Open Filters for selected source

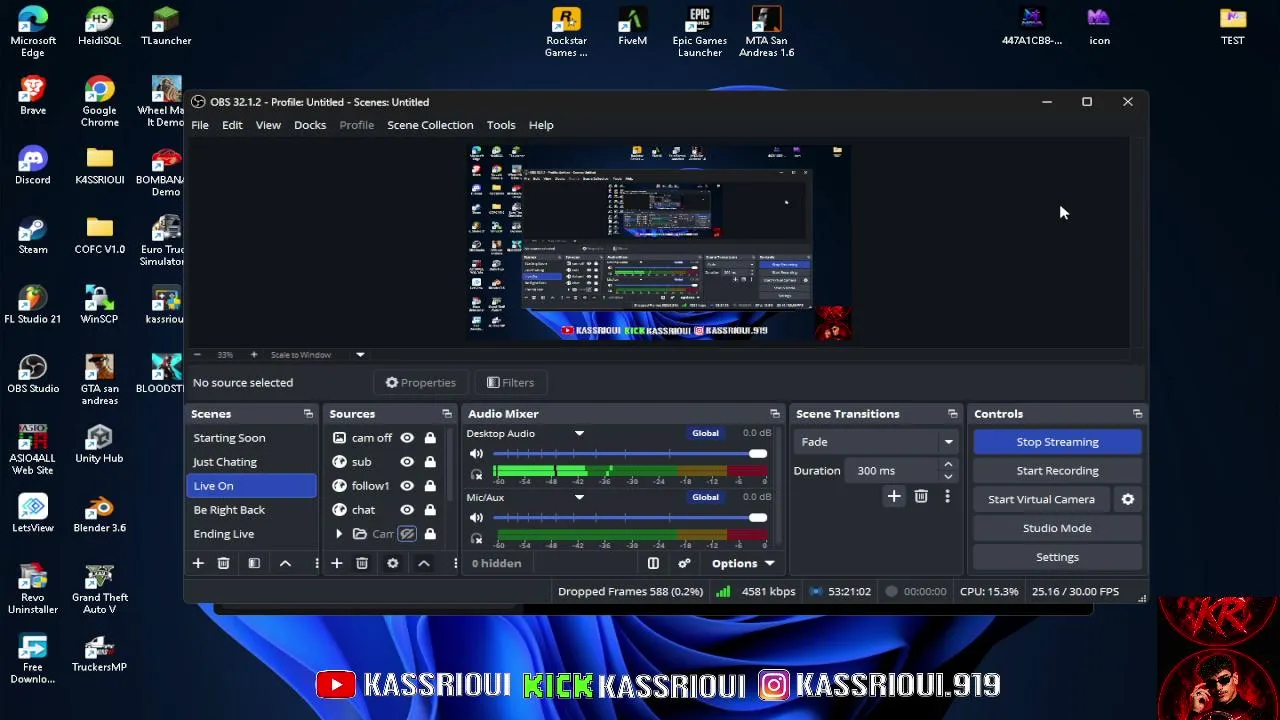point(511,383)
